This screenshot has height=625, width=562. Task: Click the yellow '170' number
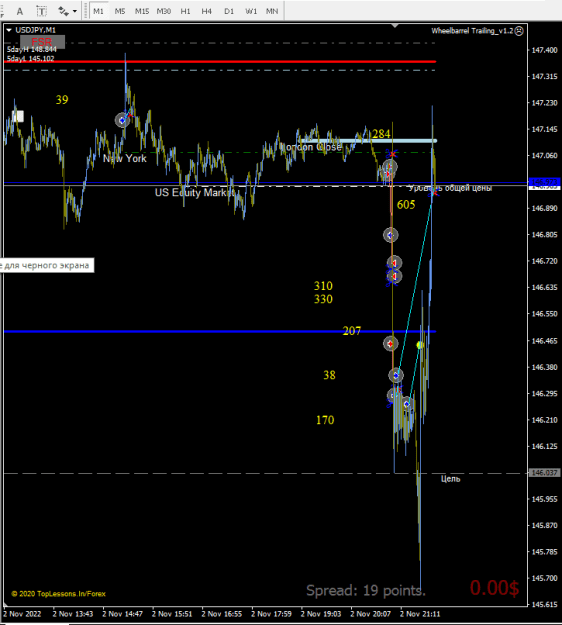325,420
